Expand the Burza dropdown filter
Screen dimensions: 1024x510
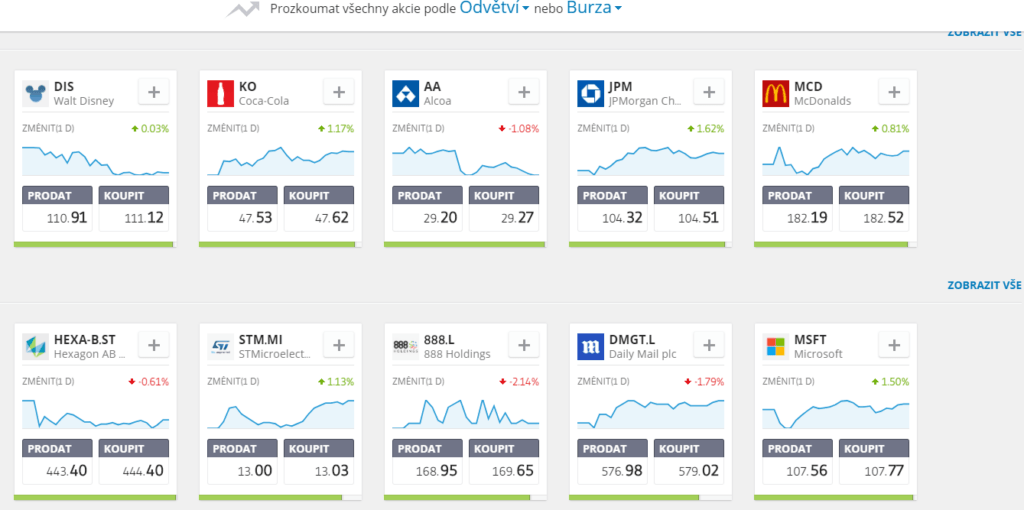(594, 9)
